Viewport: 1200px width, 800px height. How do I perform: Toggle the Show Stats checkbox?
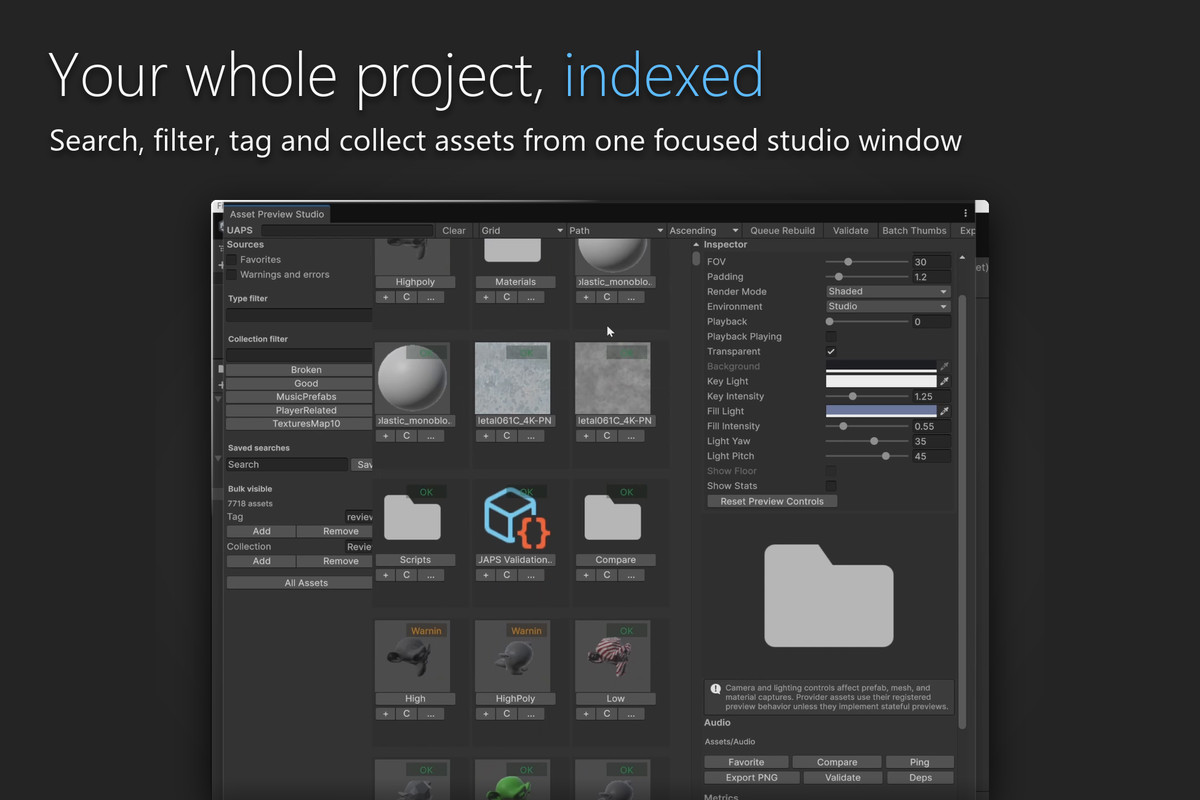pyautogui.click(x=831, y=486)
